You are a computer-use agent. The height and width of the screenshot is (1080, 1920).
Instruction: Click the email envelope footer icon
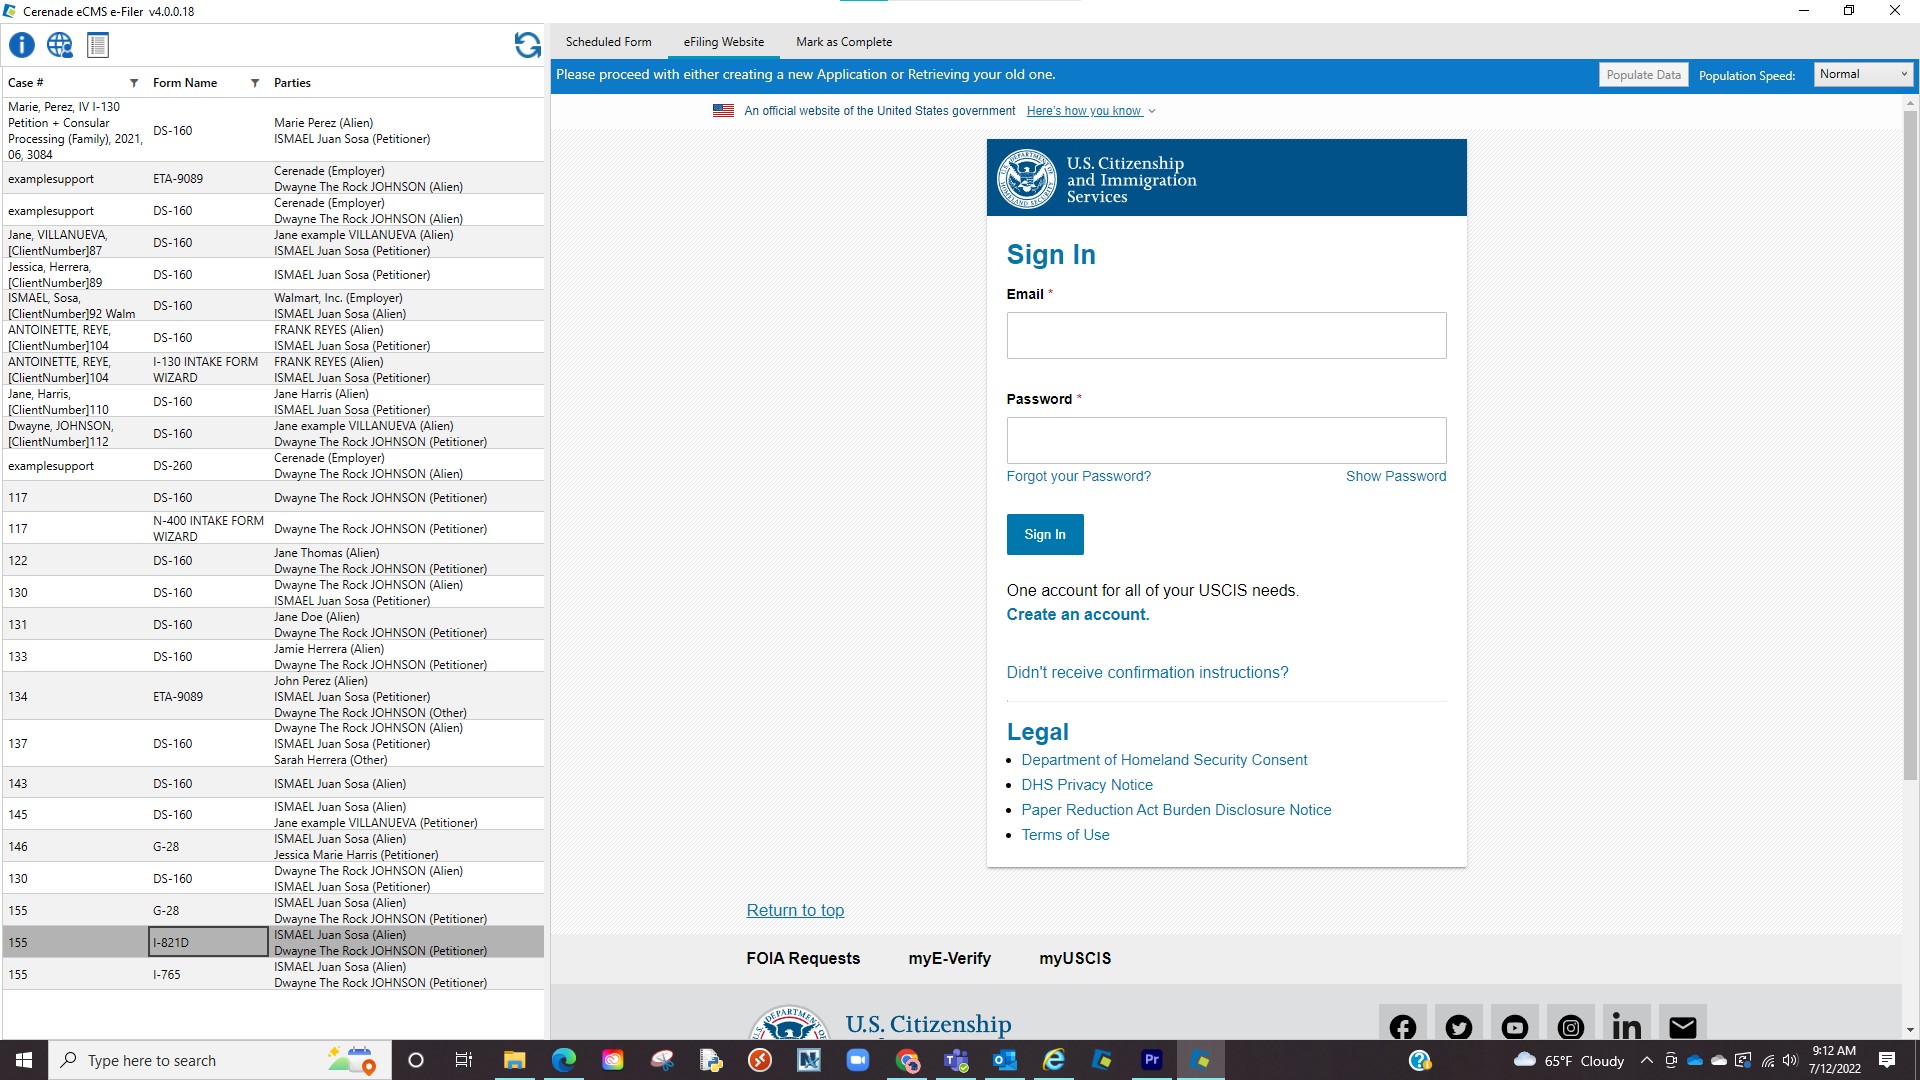pos(1682,1027)
